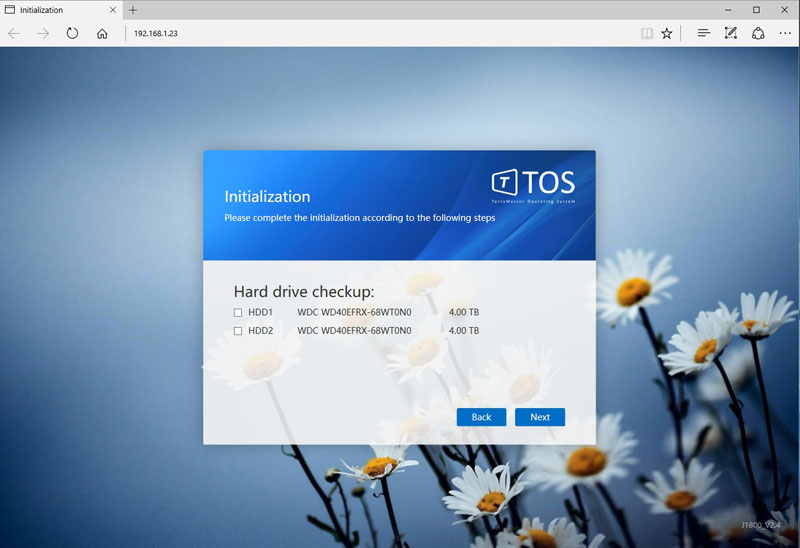The image size is (800, 548).
Task: Close the browser window
Action: (x=784, y=10)
